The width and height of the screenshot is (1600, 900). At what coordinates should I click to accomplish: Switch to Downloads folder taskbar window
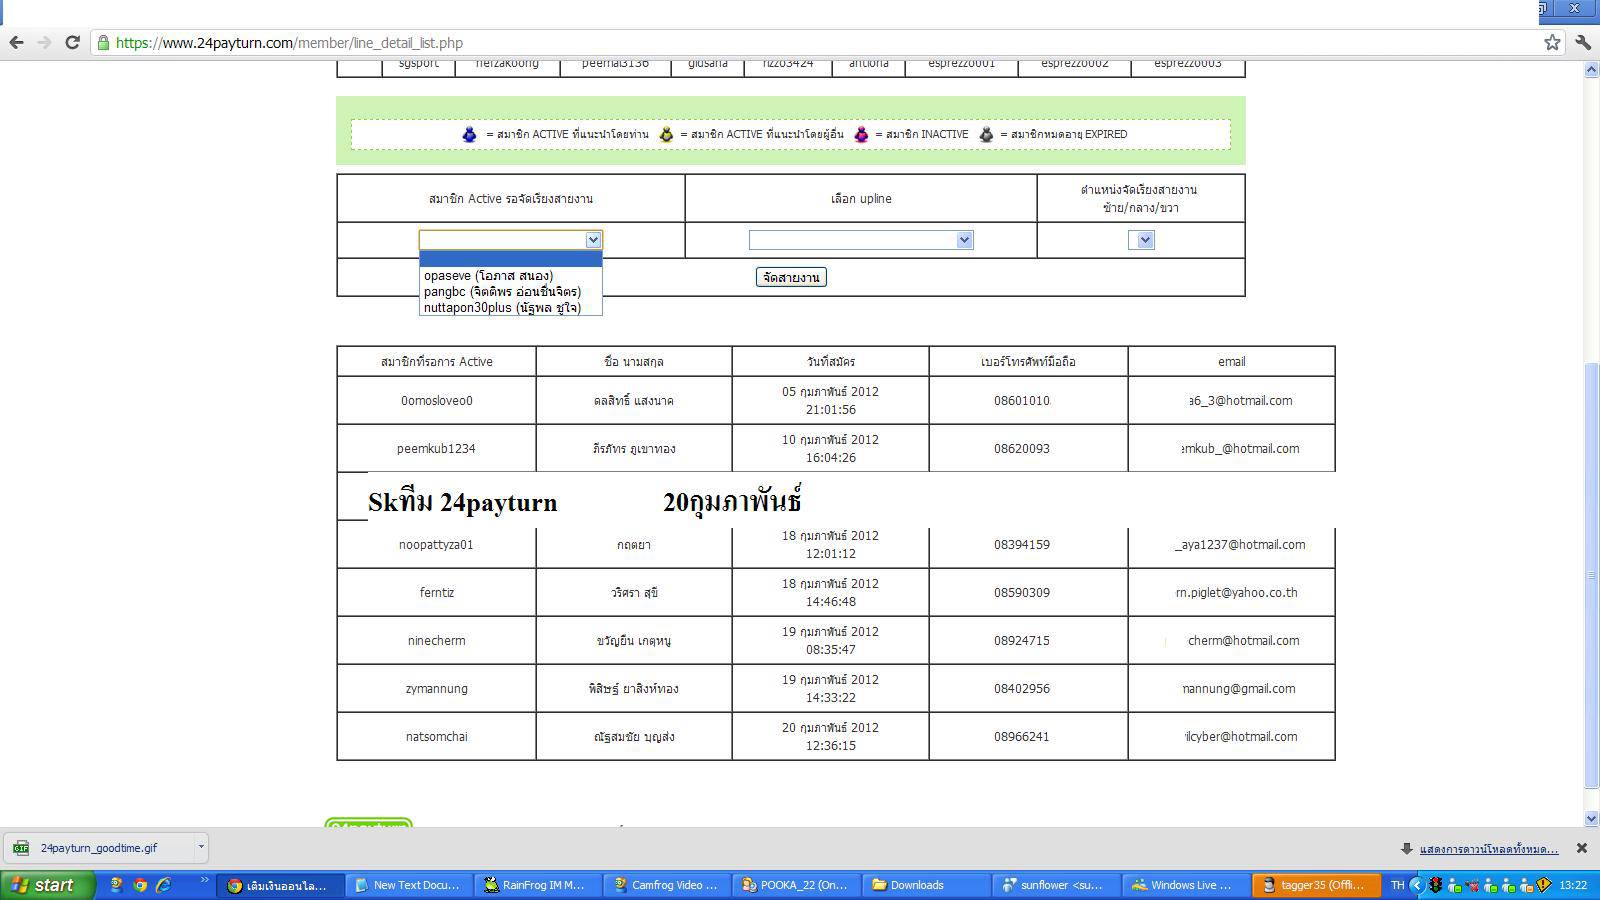tap(924, 885)
